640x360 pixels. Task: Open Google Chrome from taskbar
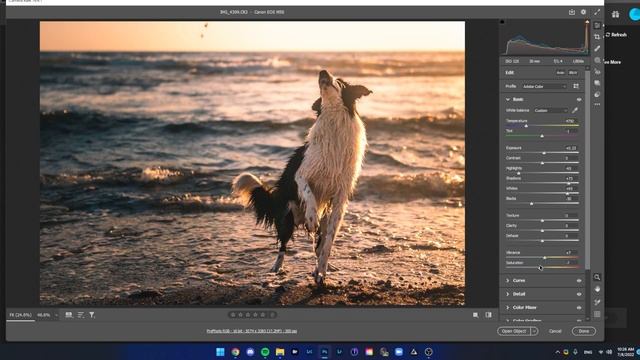(x=235, y=352)
